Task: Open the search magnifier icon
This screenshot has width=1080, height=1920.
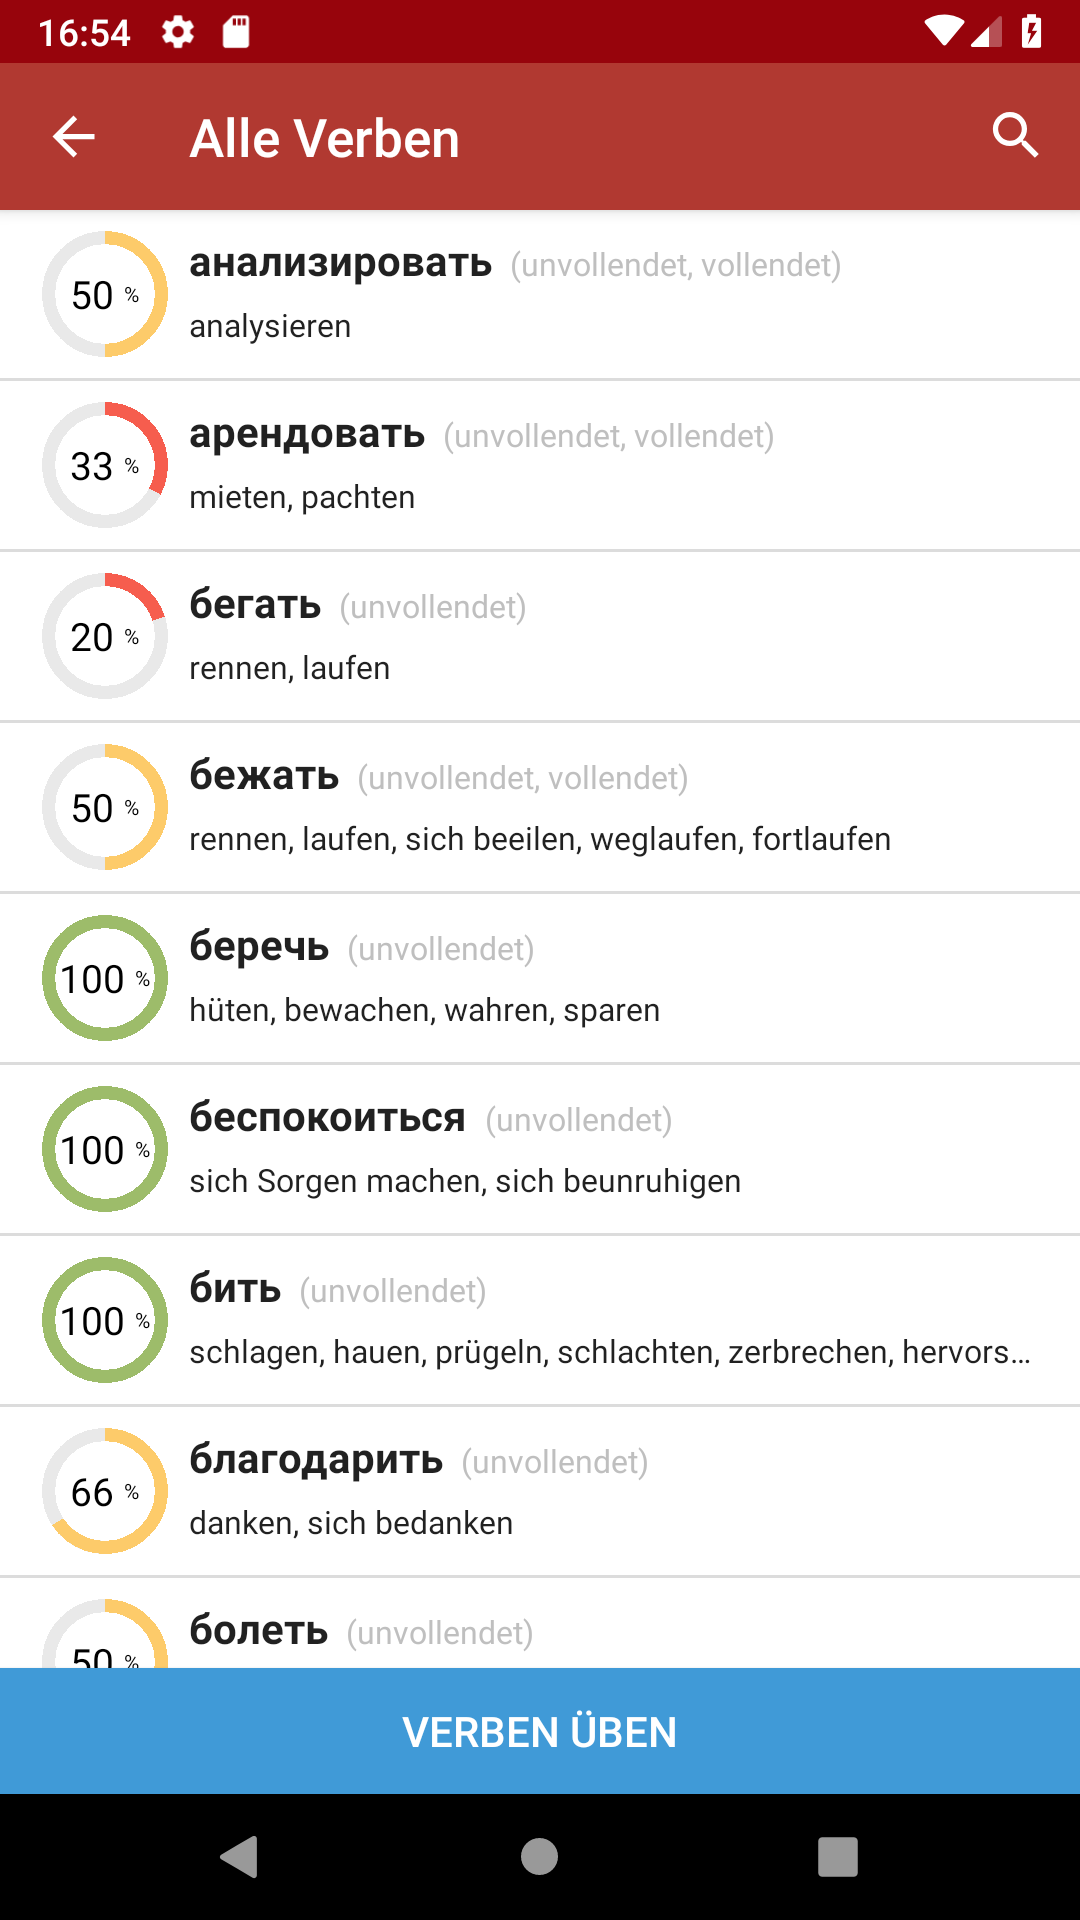Action: [1015, 135]
